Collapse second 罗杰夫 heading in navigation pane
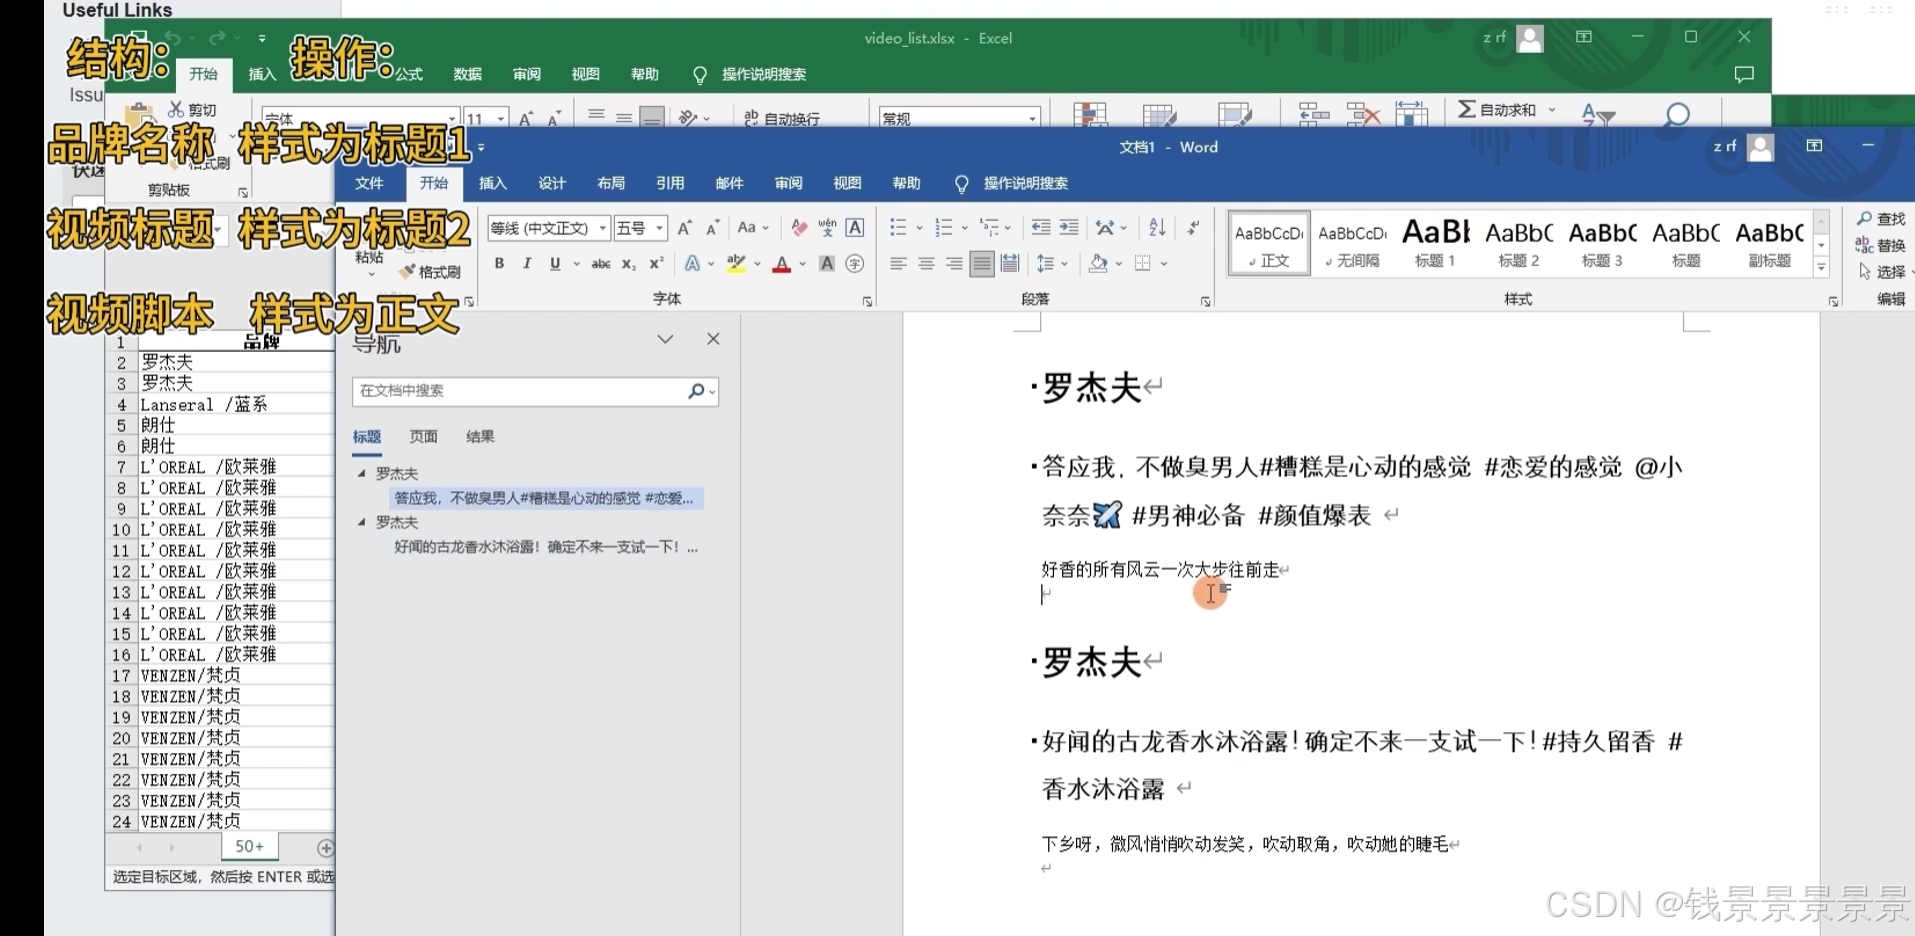 click(362, 522)
